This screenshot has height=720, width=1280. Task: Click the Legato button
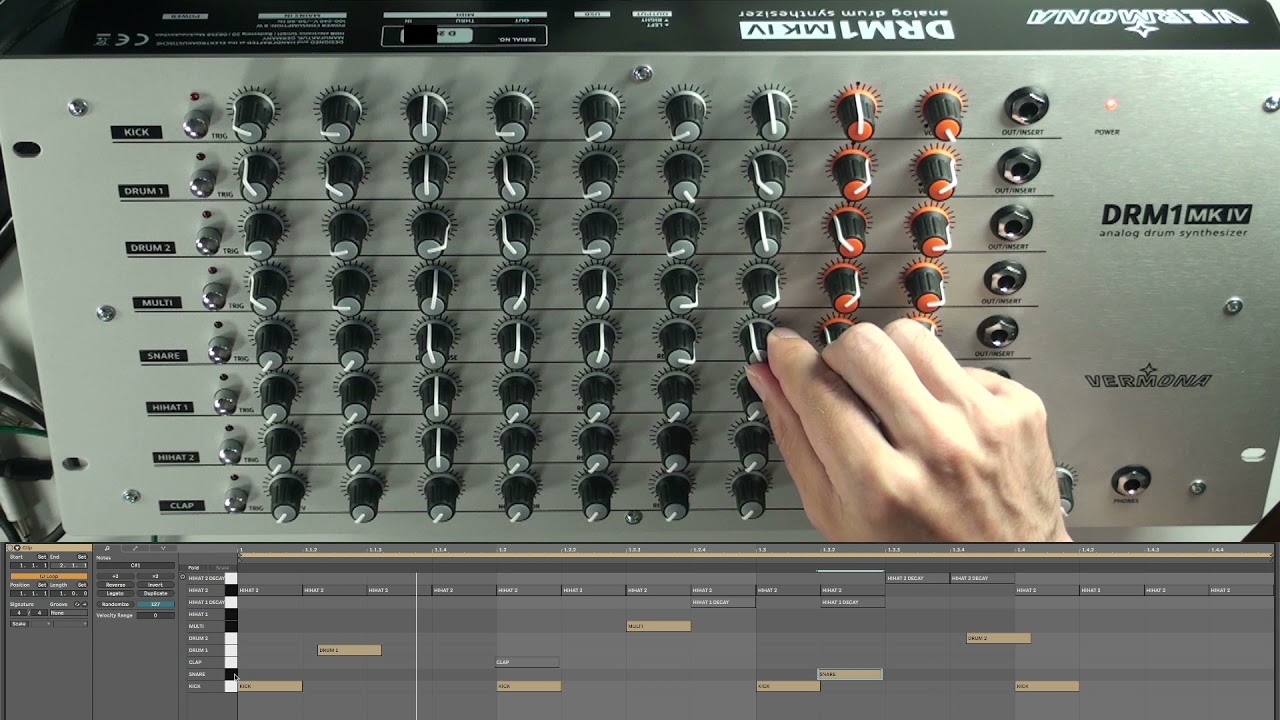tap(115, 593)
